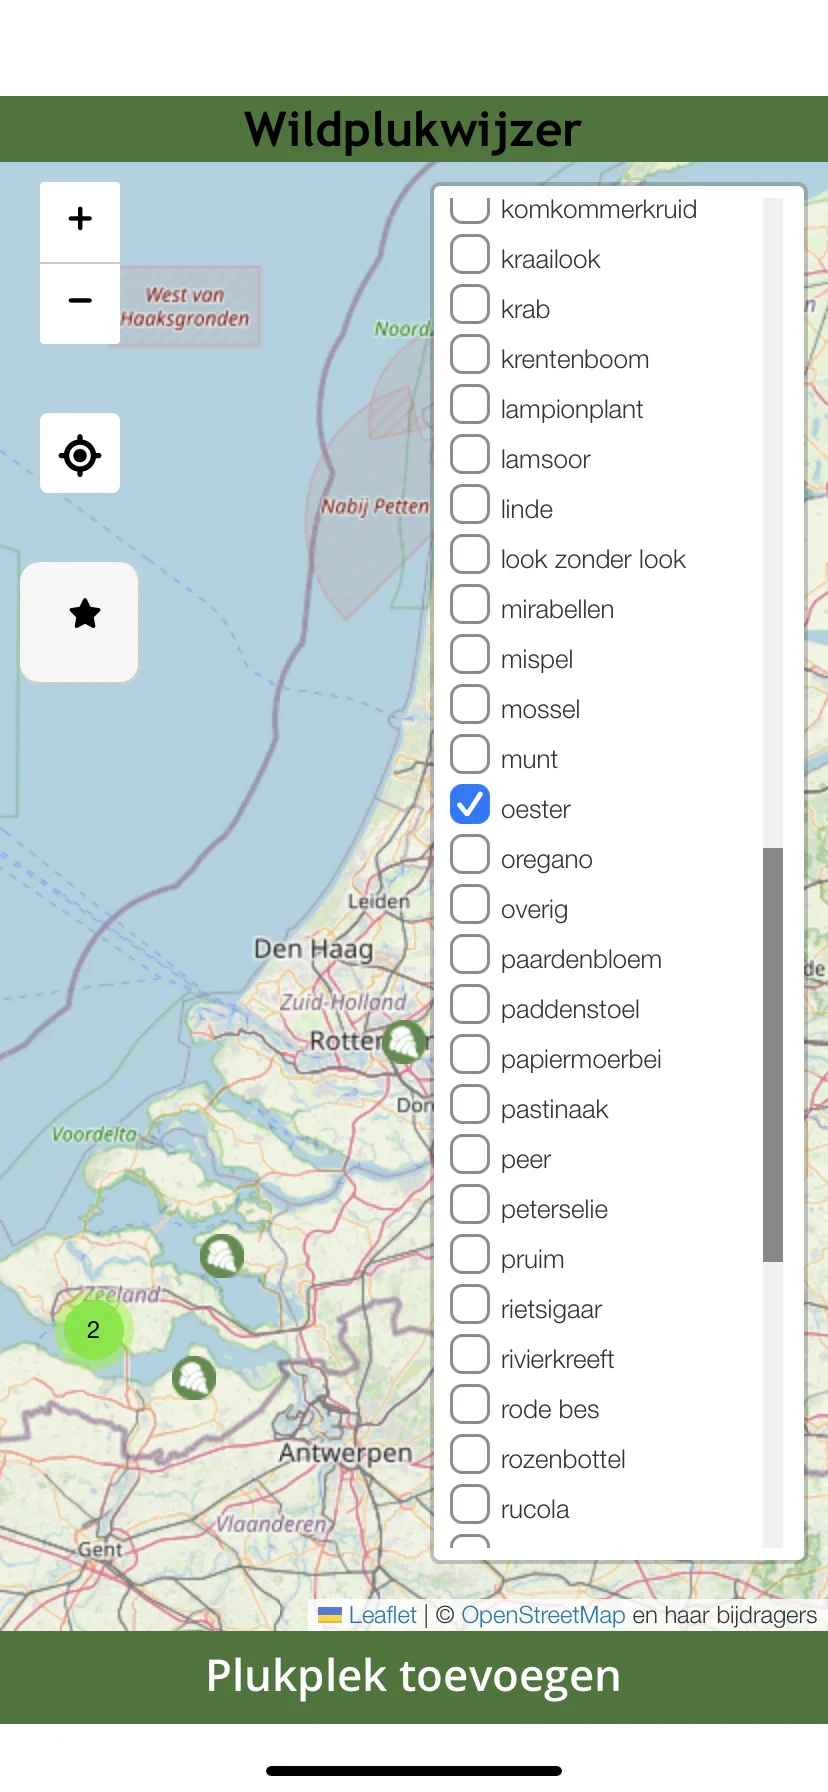Click the filter list scrollbar thumb
The width and height of the screenshot is (828, 1792).
pos(773,1055)
